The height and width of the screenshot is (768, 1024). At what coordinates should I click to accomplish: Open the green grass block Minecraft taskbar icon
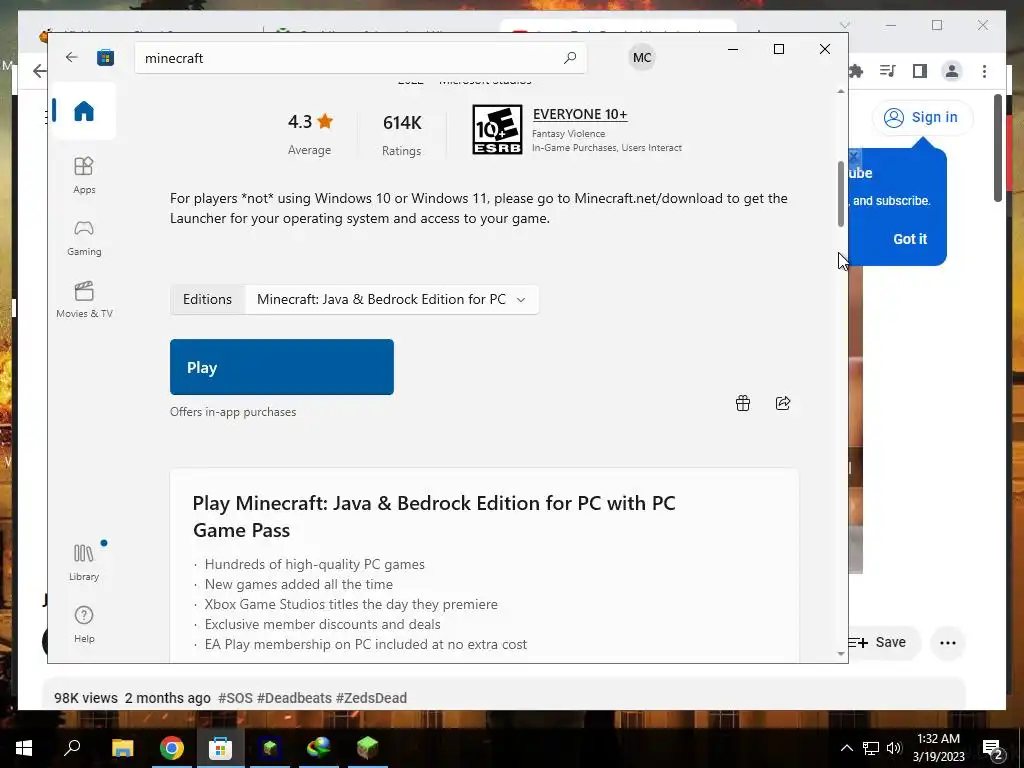click(368, 748)
